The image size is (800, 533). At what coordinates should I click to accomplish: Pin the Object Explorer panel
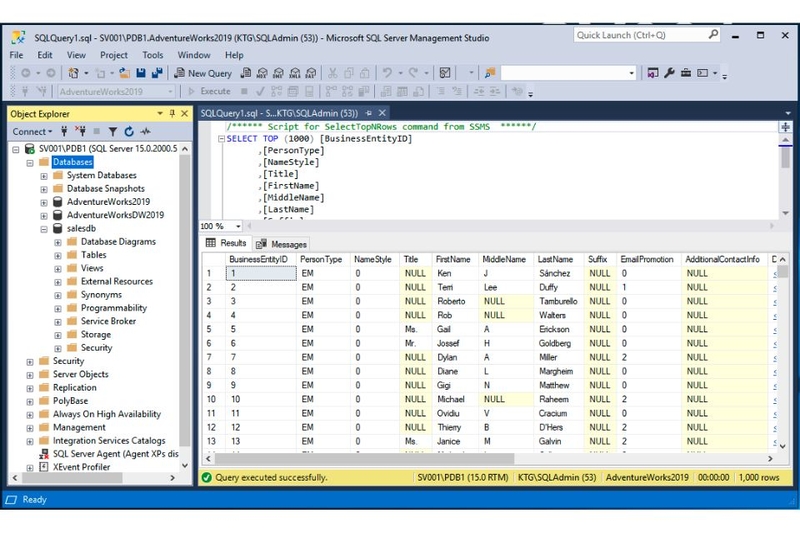172,113
